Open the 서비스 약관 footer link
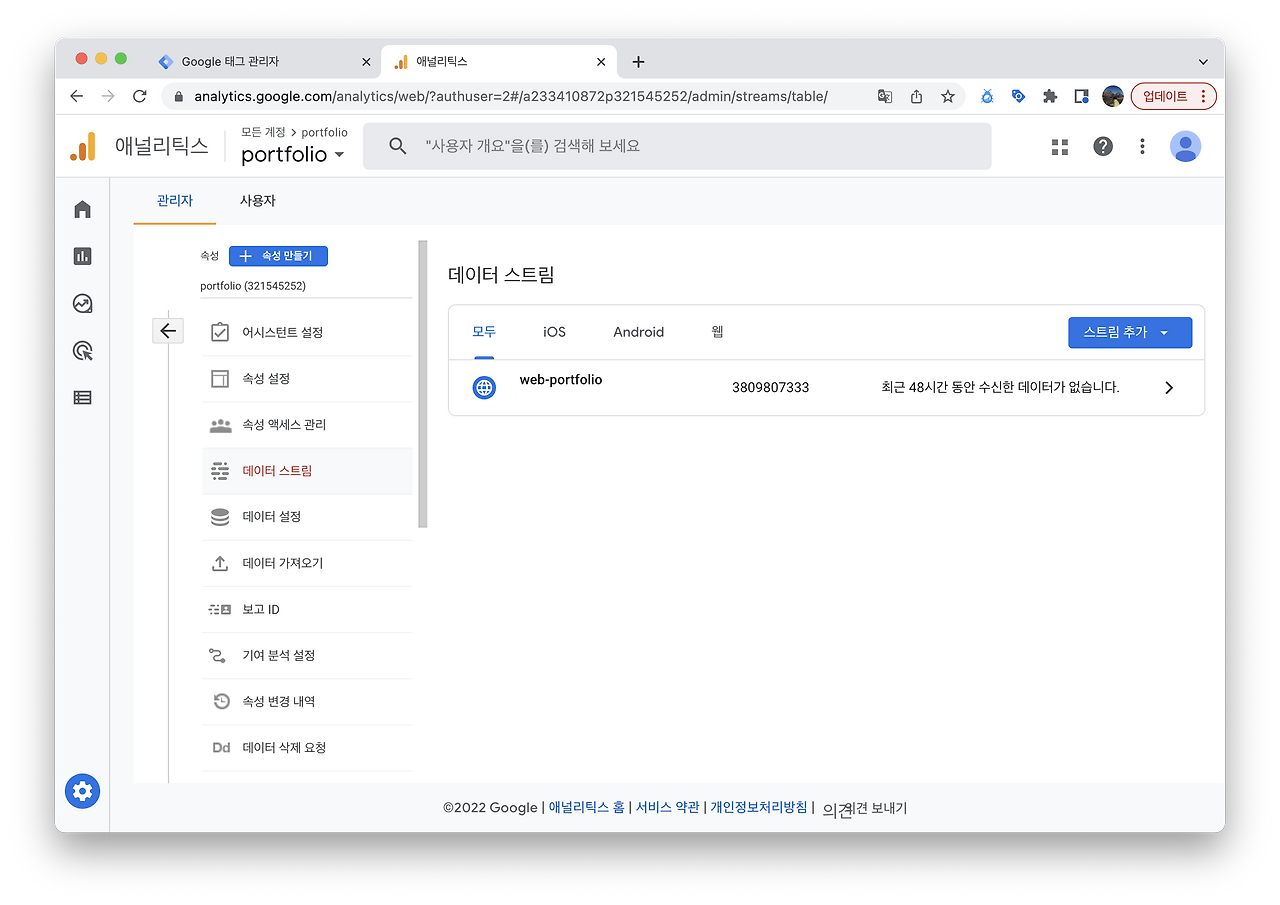The image size is (1280, 905). tap(668, 808)
